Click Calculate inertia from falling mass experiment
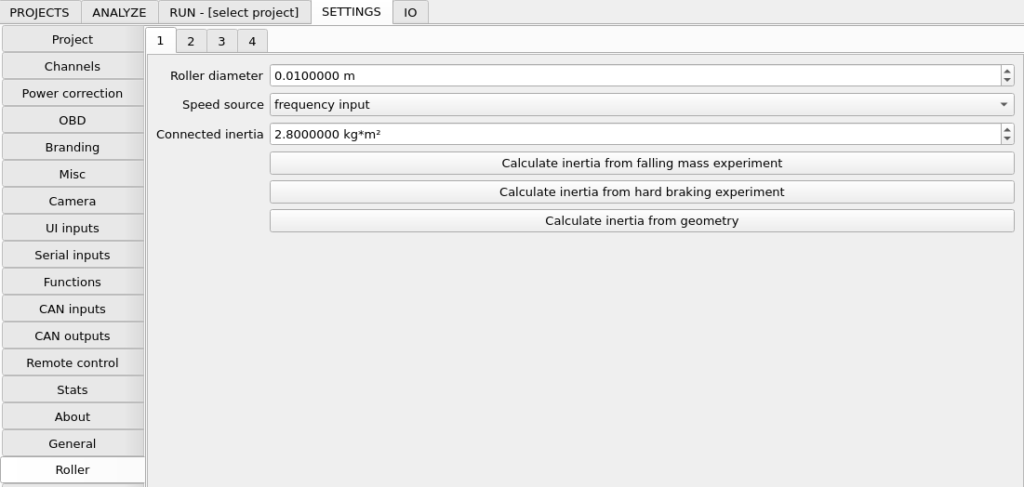 (642, 163)
